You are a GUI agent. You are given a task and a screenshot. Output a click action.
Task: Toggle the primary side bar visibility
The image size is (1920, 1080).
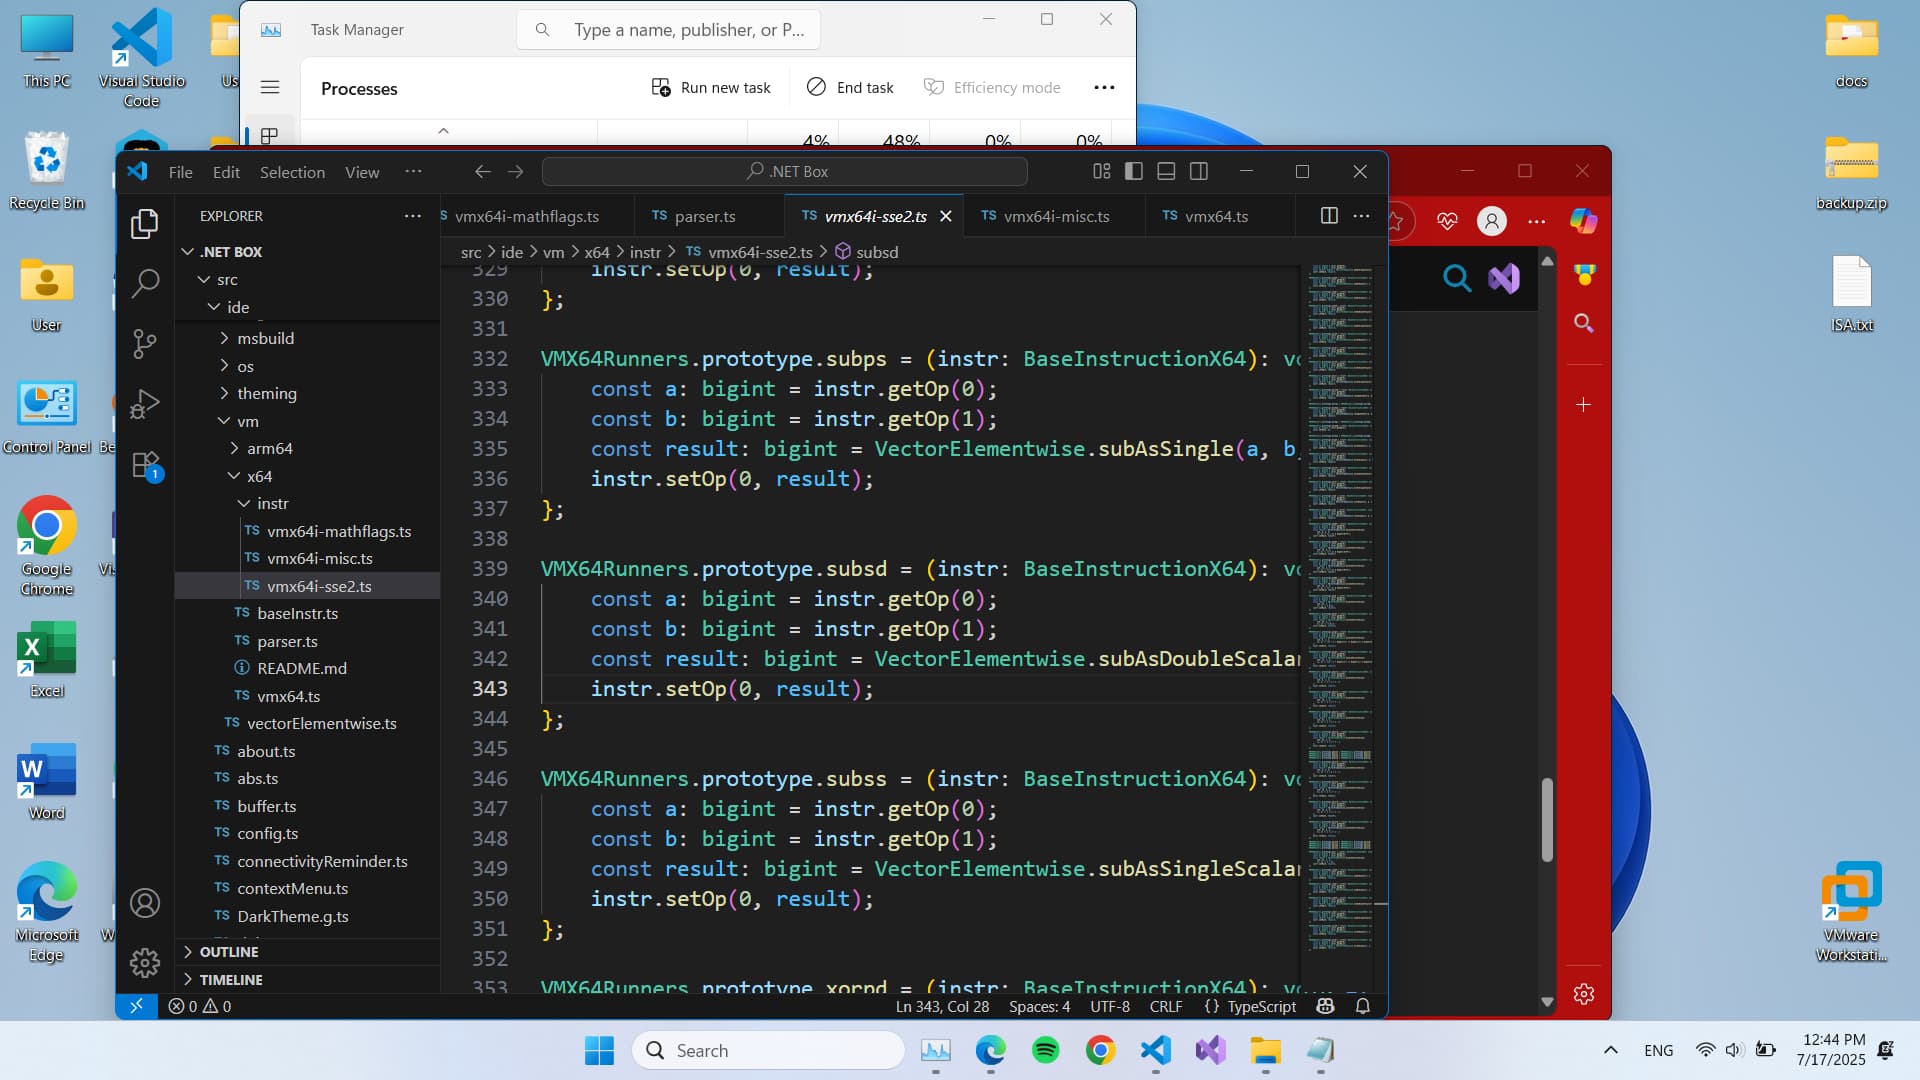pyautogui.click(x=1134, y=171)
